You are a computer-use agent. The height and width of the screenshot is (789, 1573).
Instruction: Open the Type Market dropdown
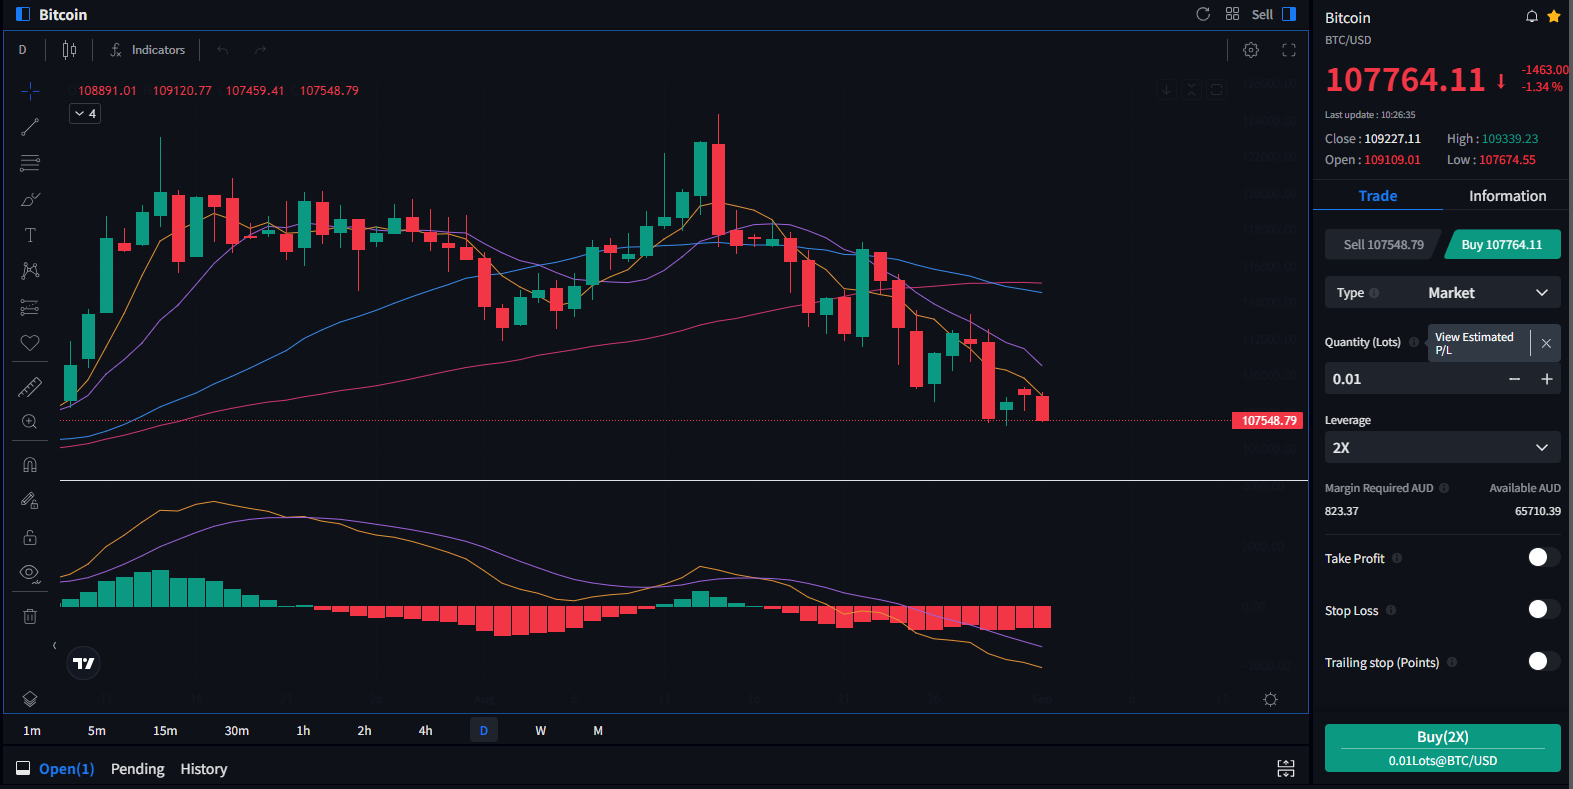tap(1442, 293)
